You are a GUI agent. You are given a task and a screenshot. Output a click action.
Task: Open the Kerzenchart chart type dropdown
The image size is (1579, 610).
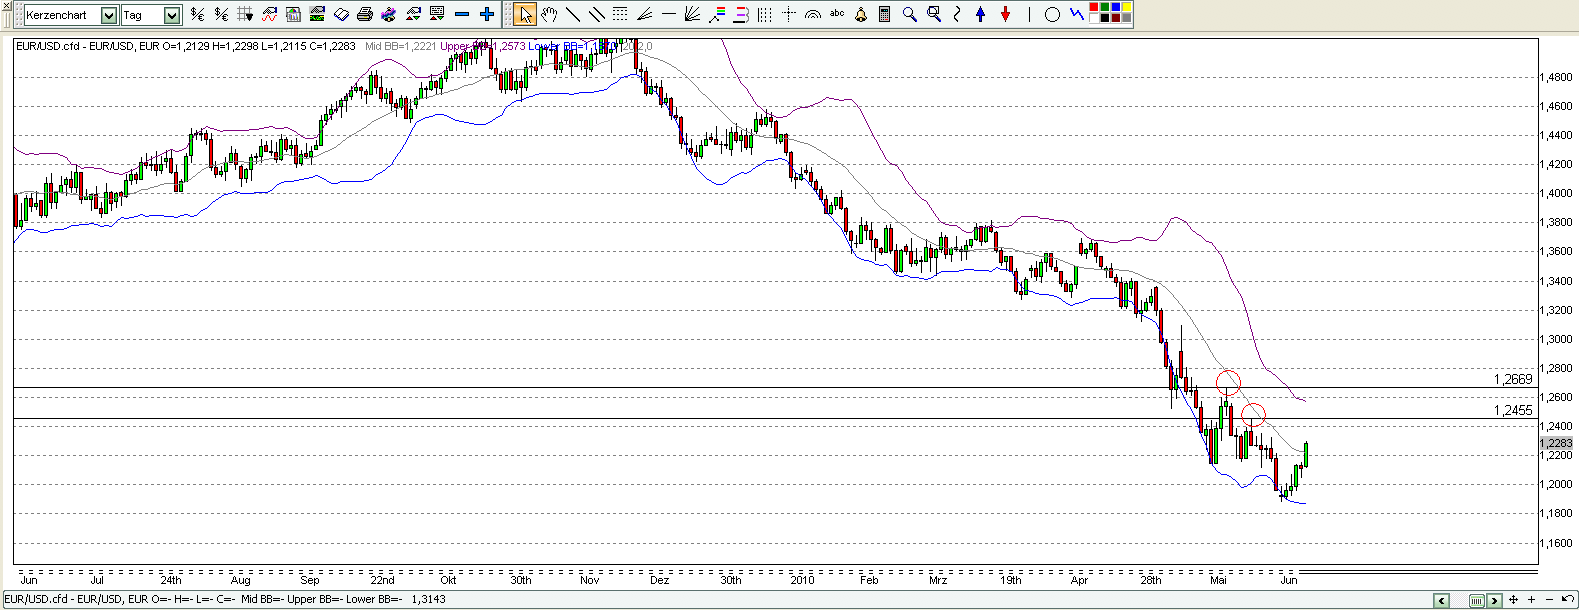109,15
